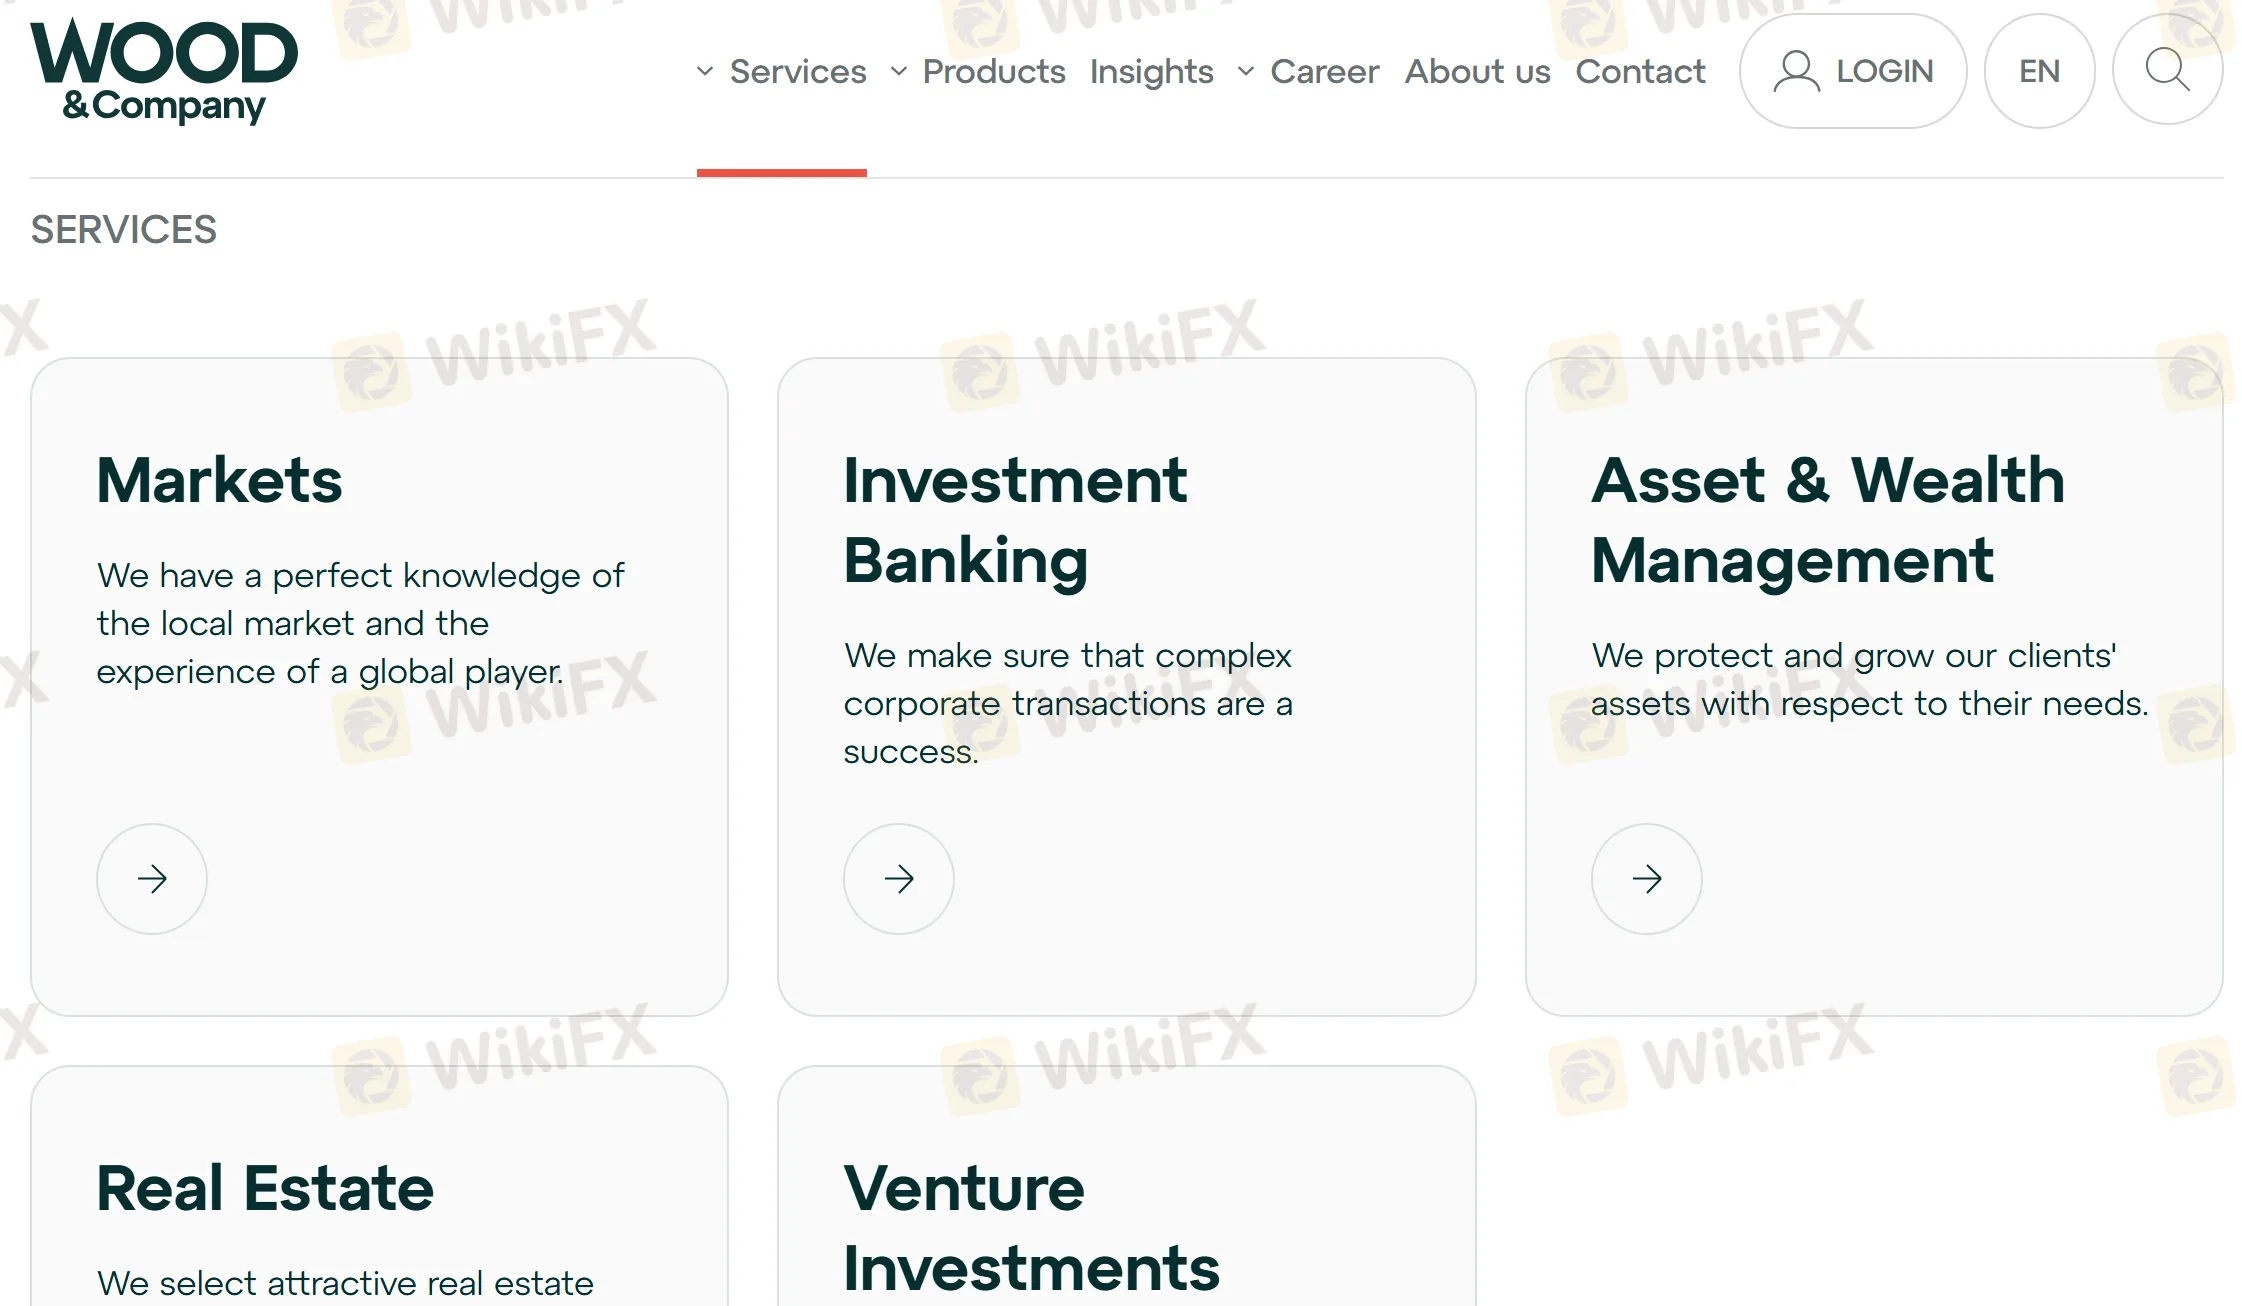Click the user profile icon in Login
The image size is (2242, 1306).
tap(1796, 71)
